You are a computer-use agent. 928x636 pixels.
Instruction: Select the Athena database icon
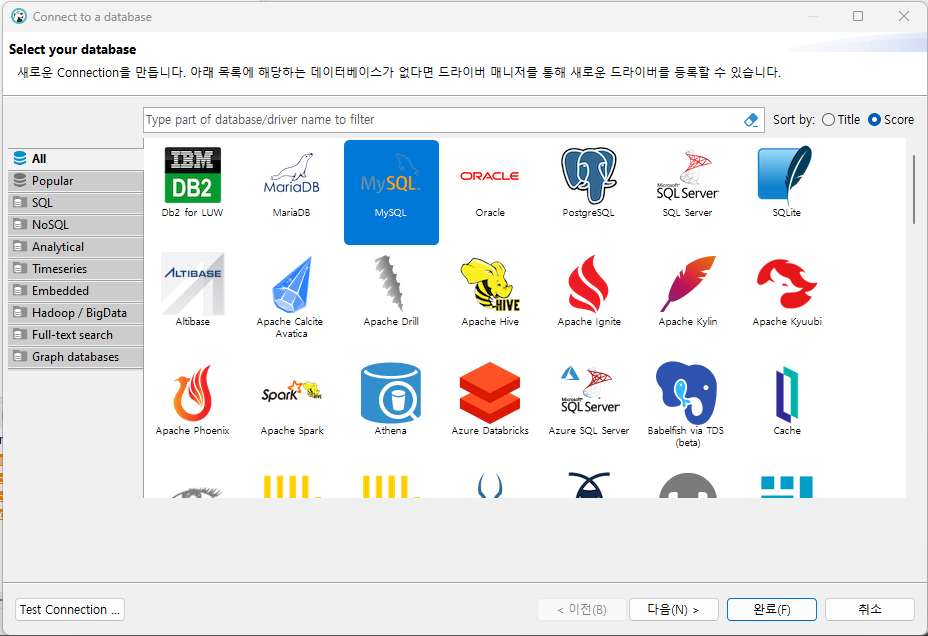tap(391, 392)
